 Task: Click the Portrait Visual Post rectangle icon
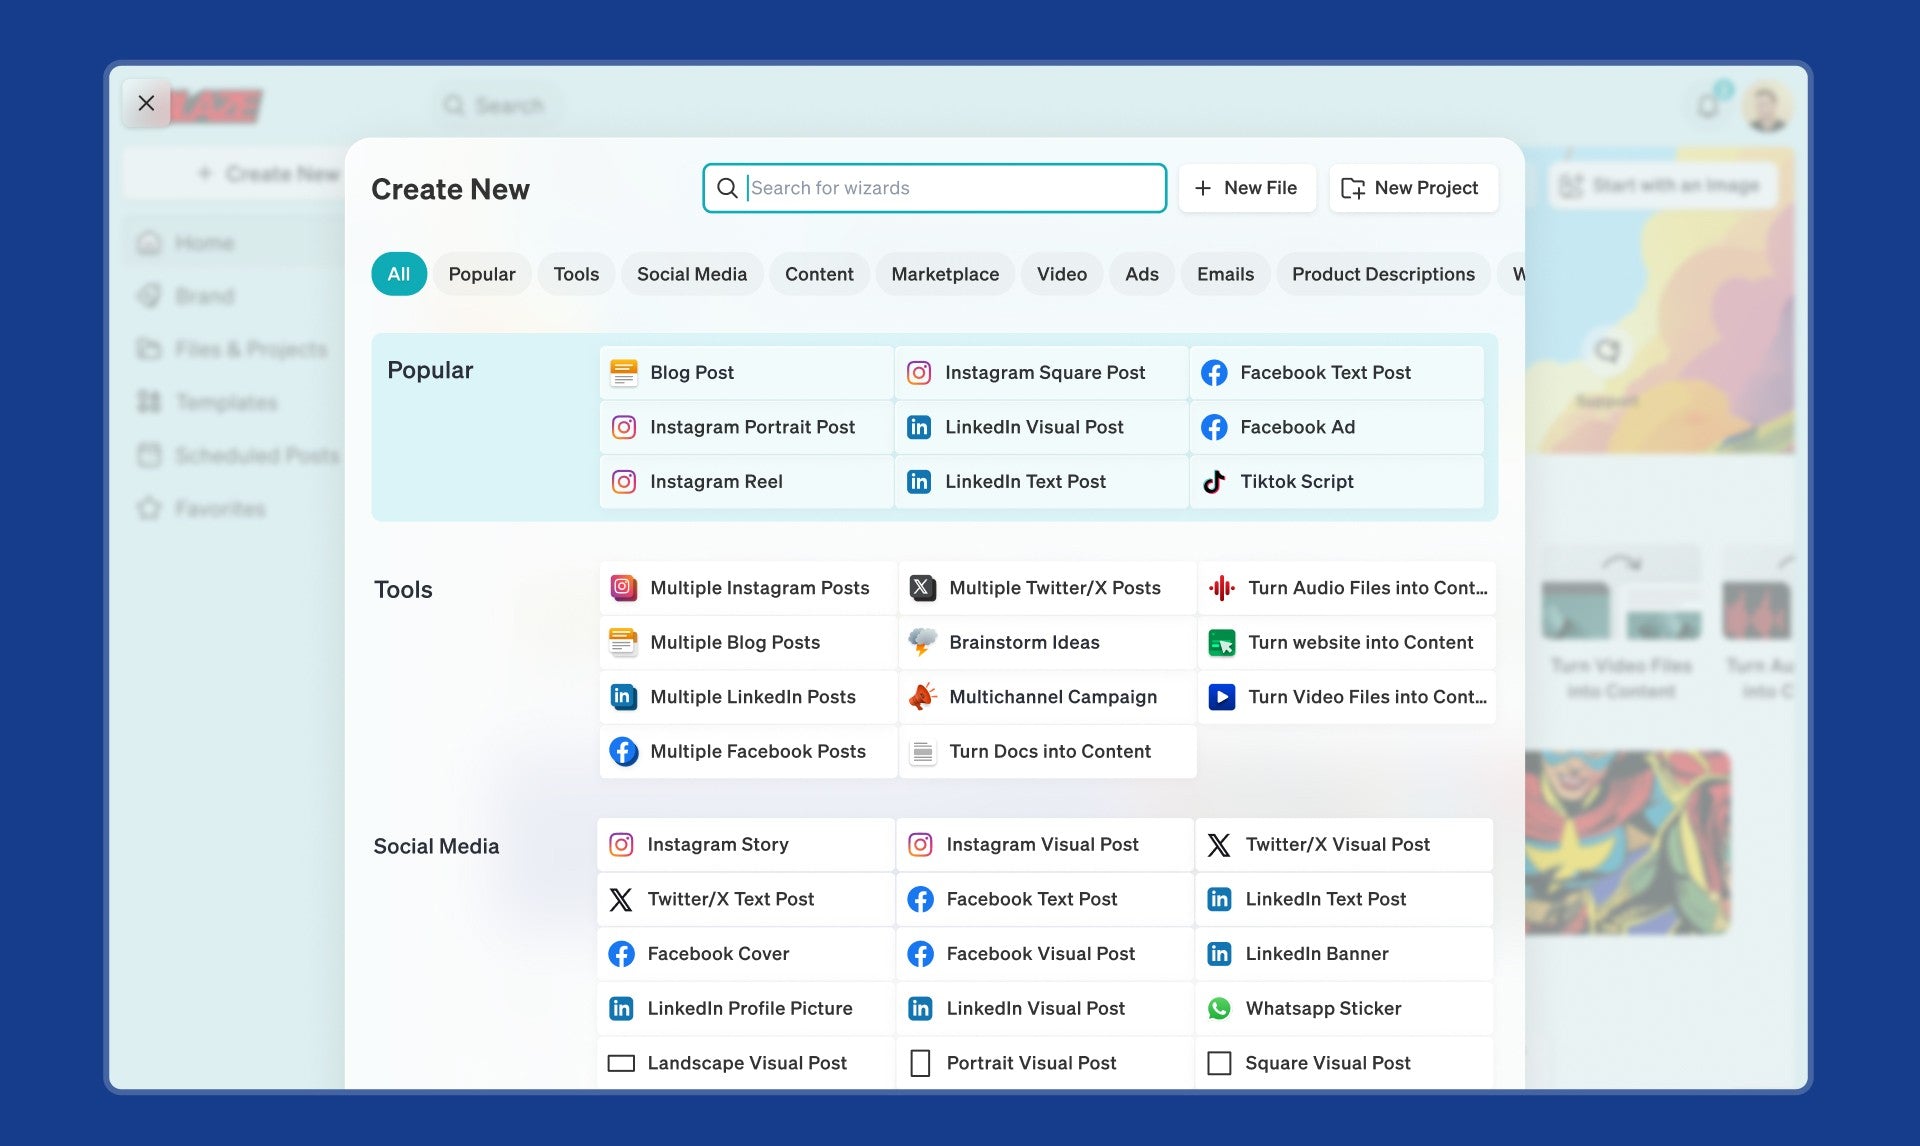click(x=920, y=1063)
